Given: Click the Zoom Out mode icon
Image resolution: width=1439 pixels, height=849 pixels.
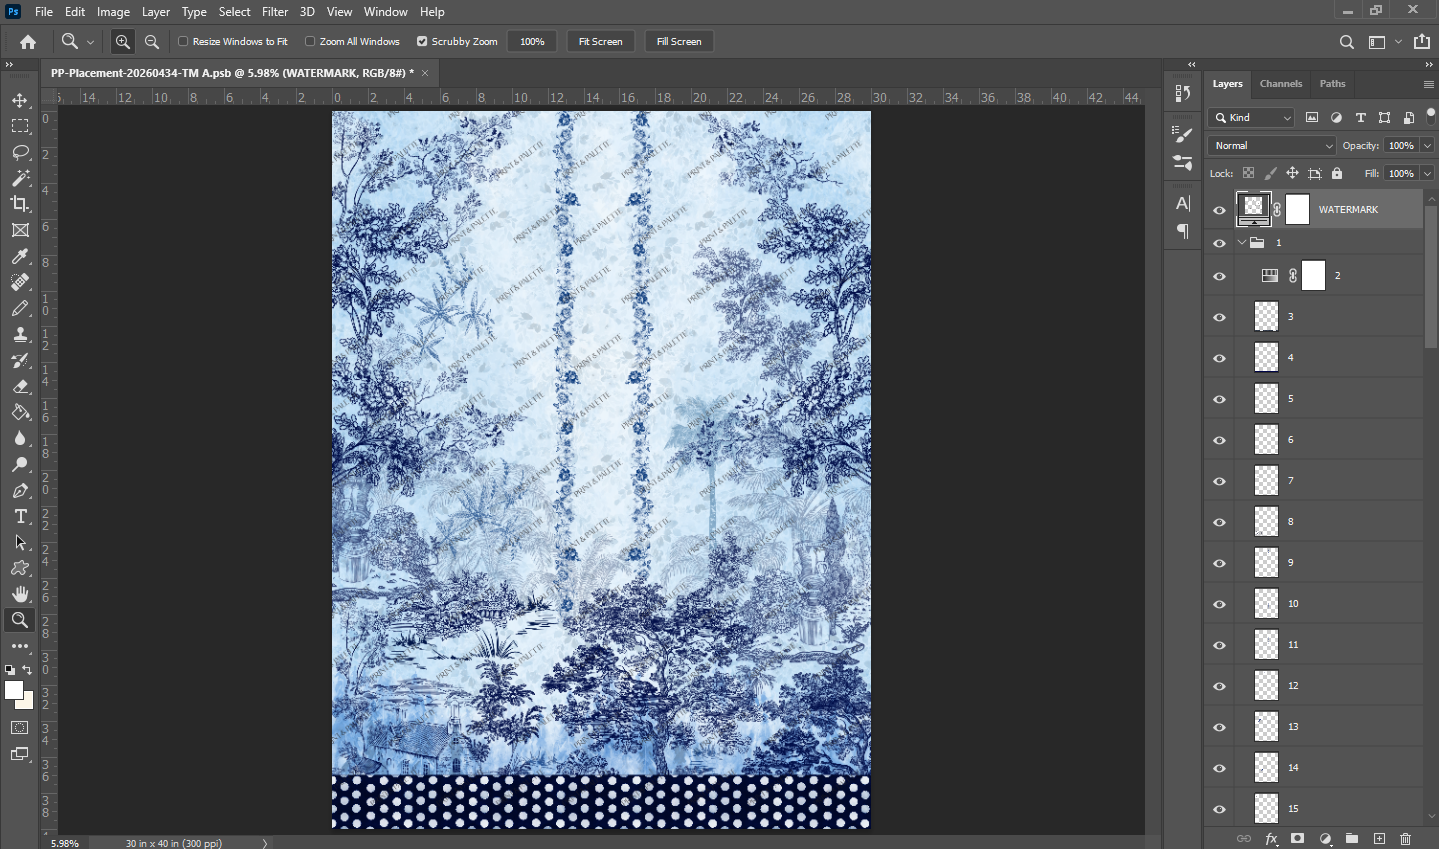Looking at the screenshot, I should [152, 42].
